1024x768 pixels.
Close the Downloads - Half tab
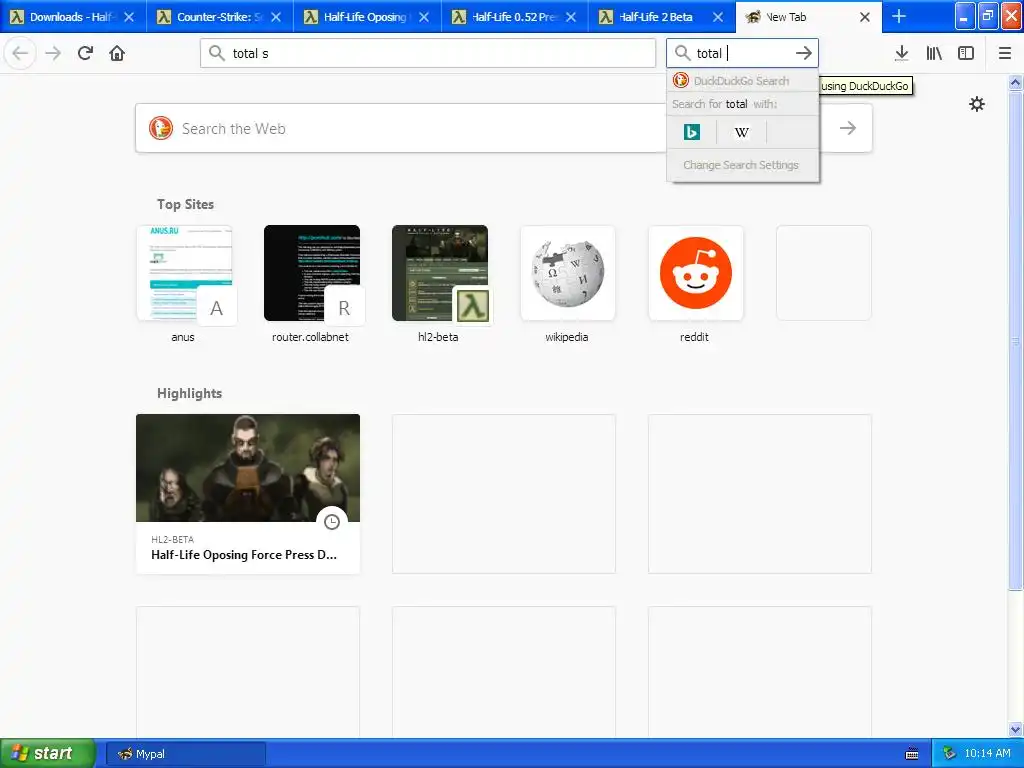pyautogui.click(x=129, y=17)
